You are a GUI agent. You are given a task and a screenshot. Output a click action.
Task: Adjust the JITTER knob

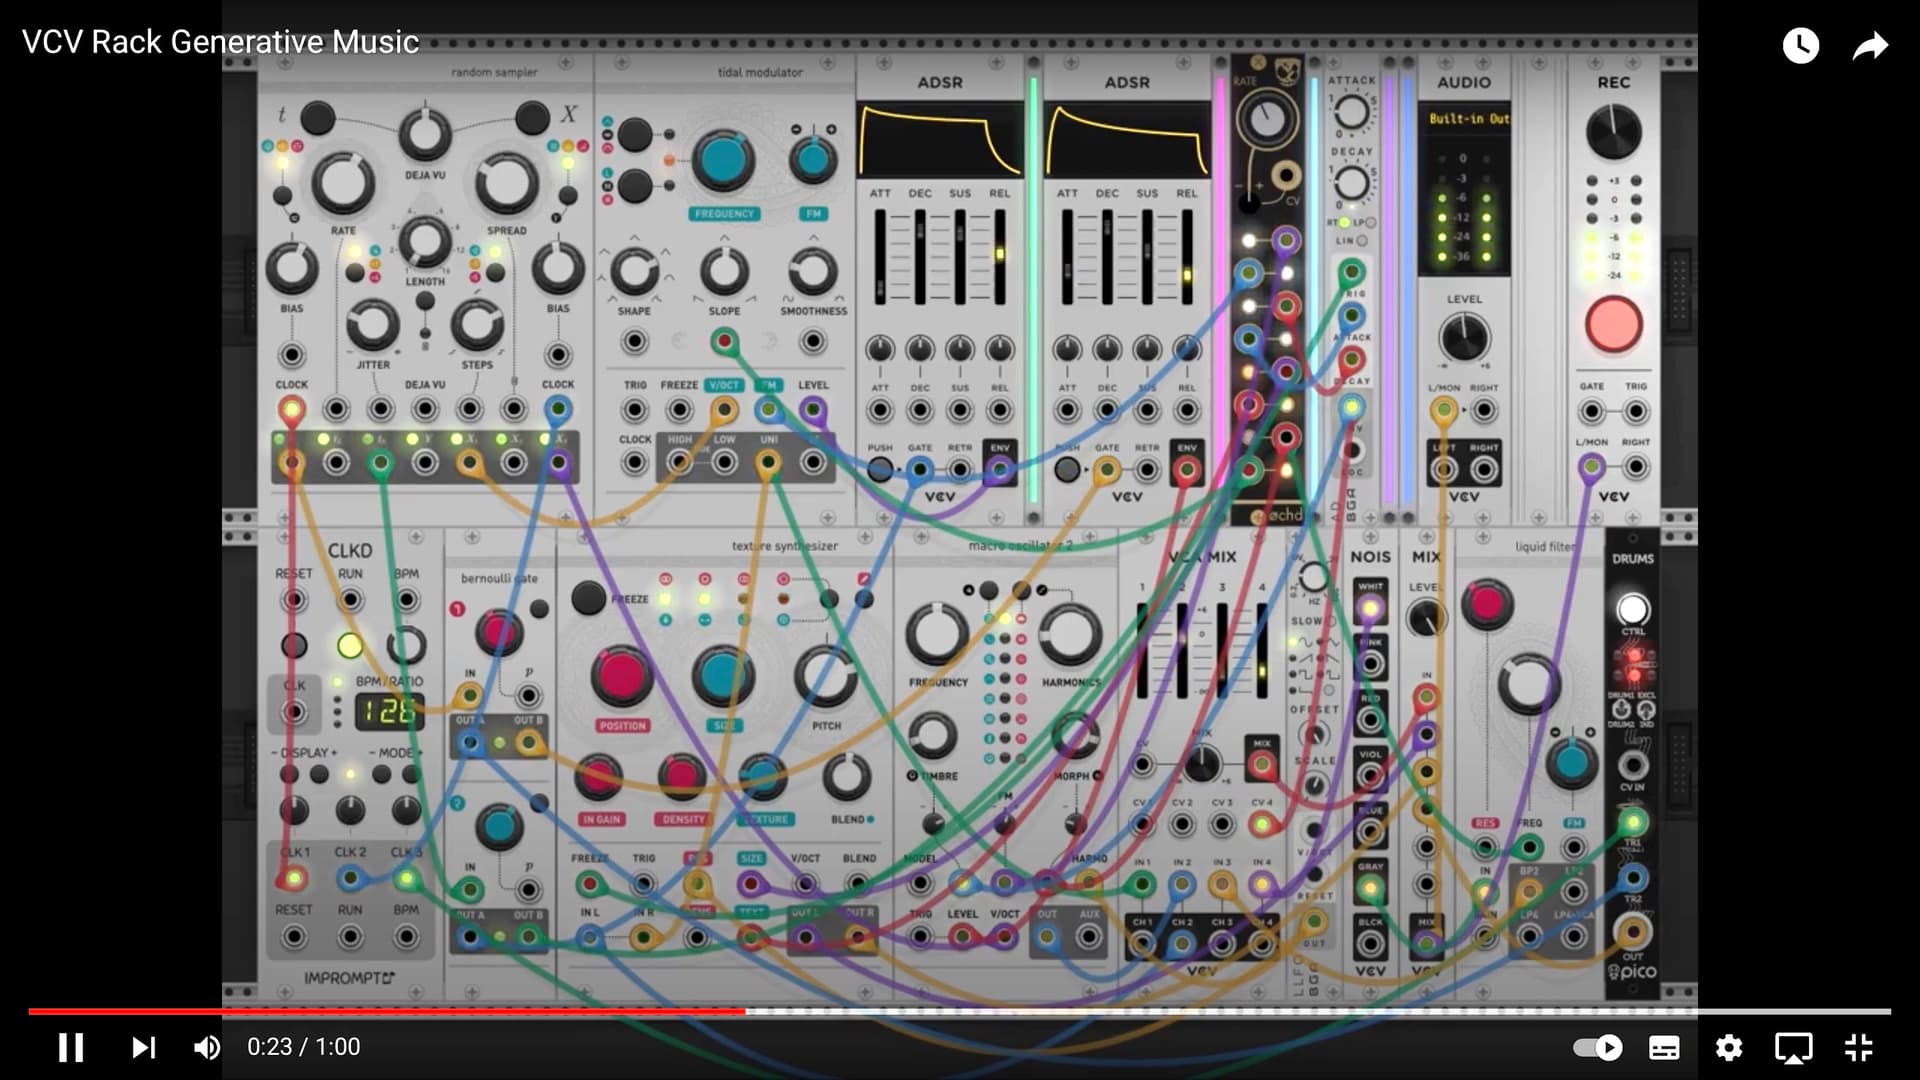372,324
